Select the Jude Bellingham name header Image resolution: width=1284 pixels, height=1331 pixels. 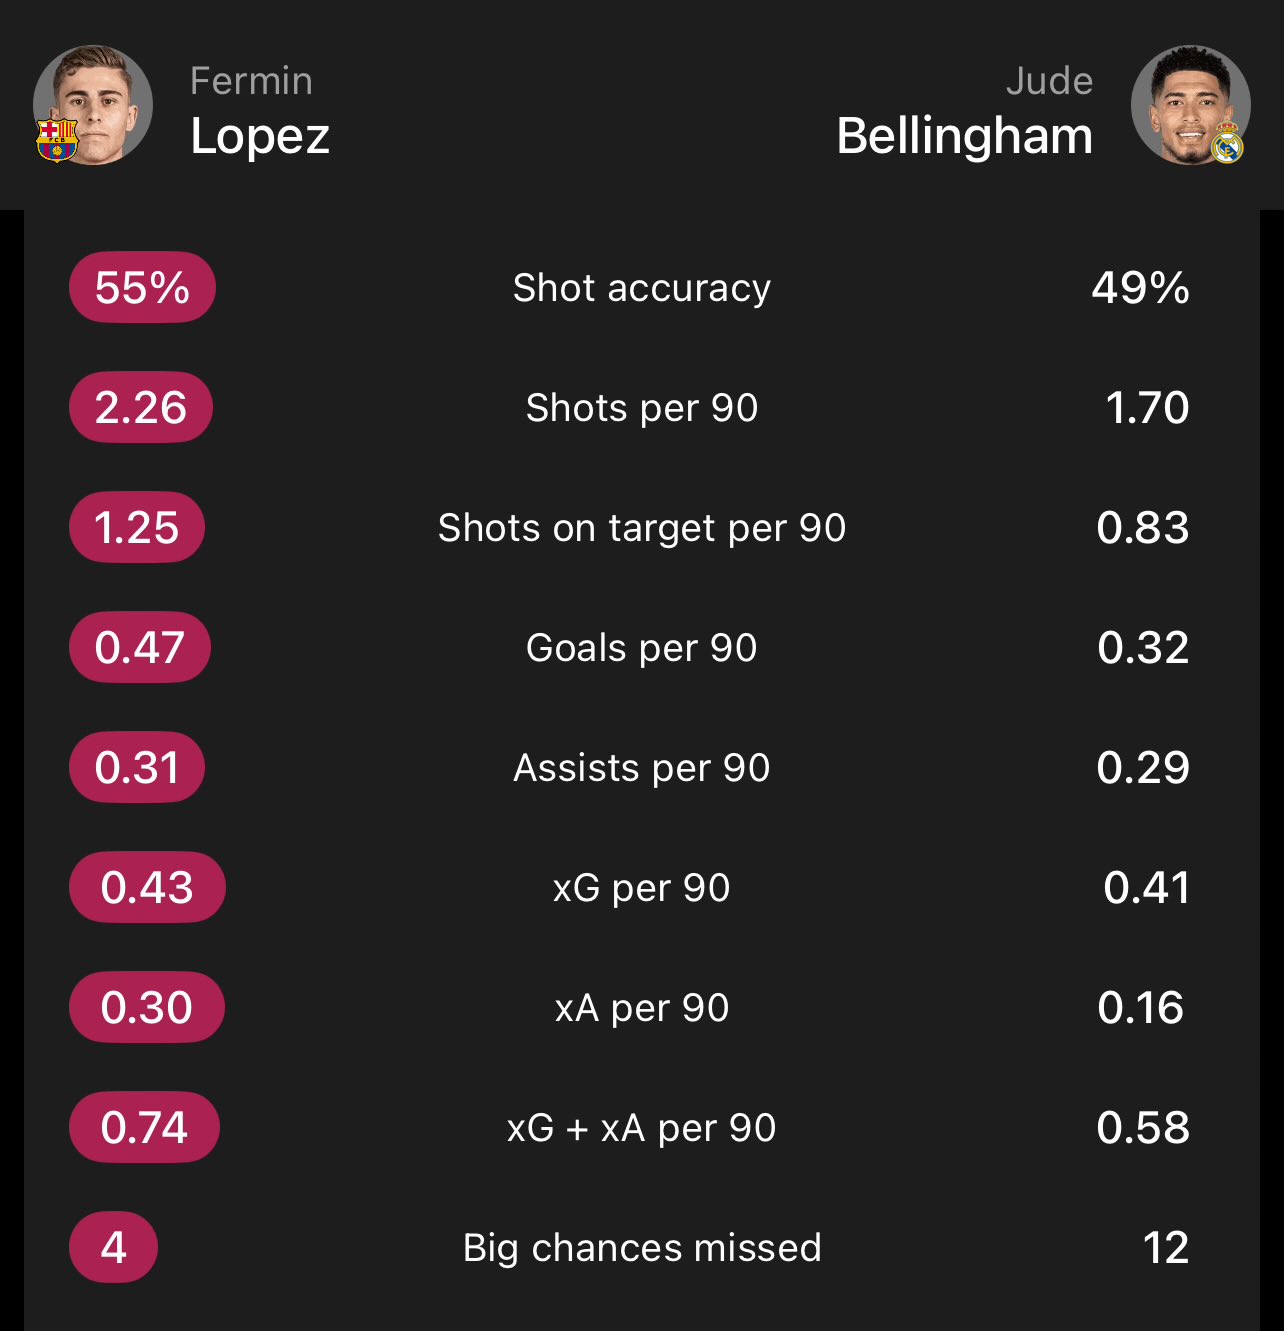pos(964,111)
